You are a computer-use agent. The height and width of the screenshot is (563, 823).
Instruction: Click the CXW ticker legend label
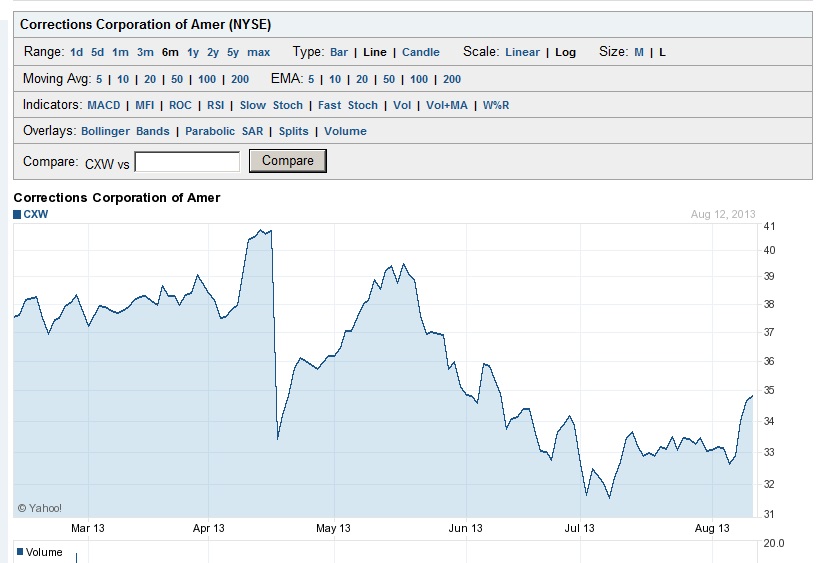pos(36,214)
